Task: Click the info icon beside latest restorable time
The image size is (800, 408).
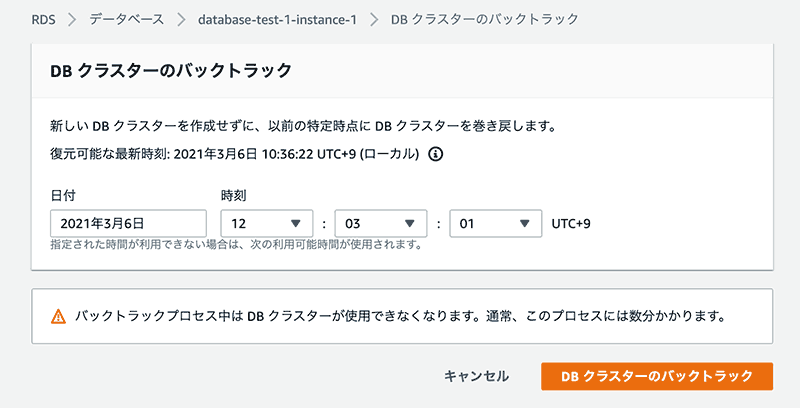Action: pos(435,154)
